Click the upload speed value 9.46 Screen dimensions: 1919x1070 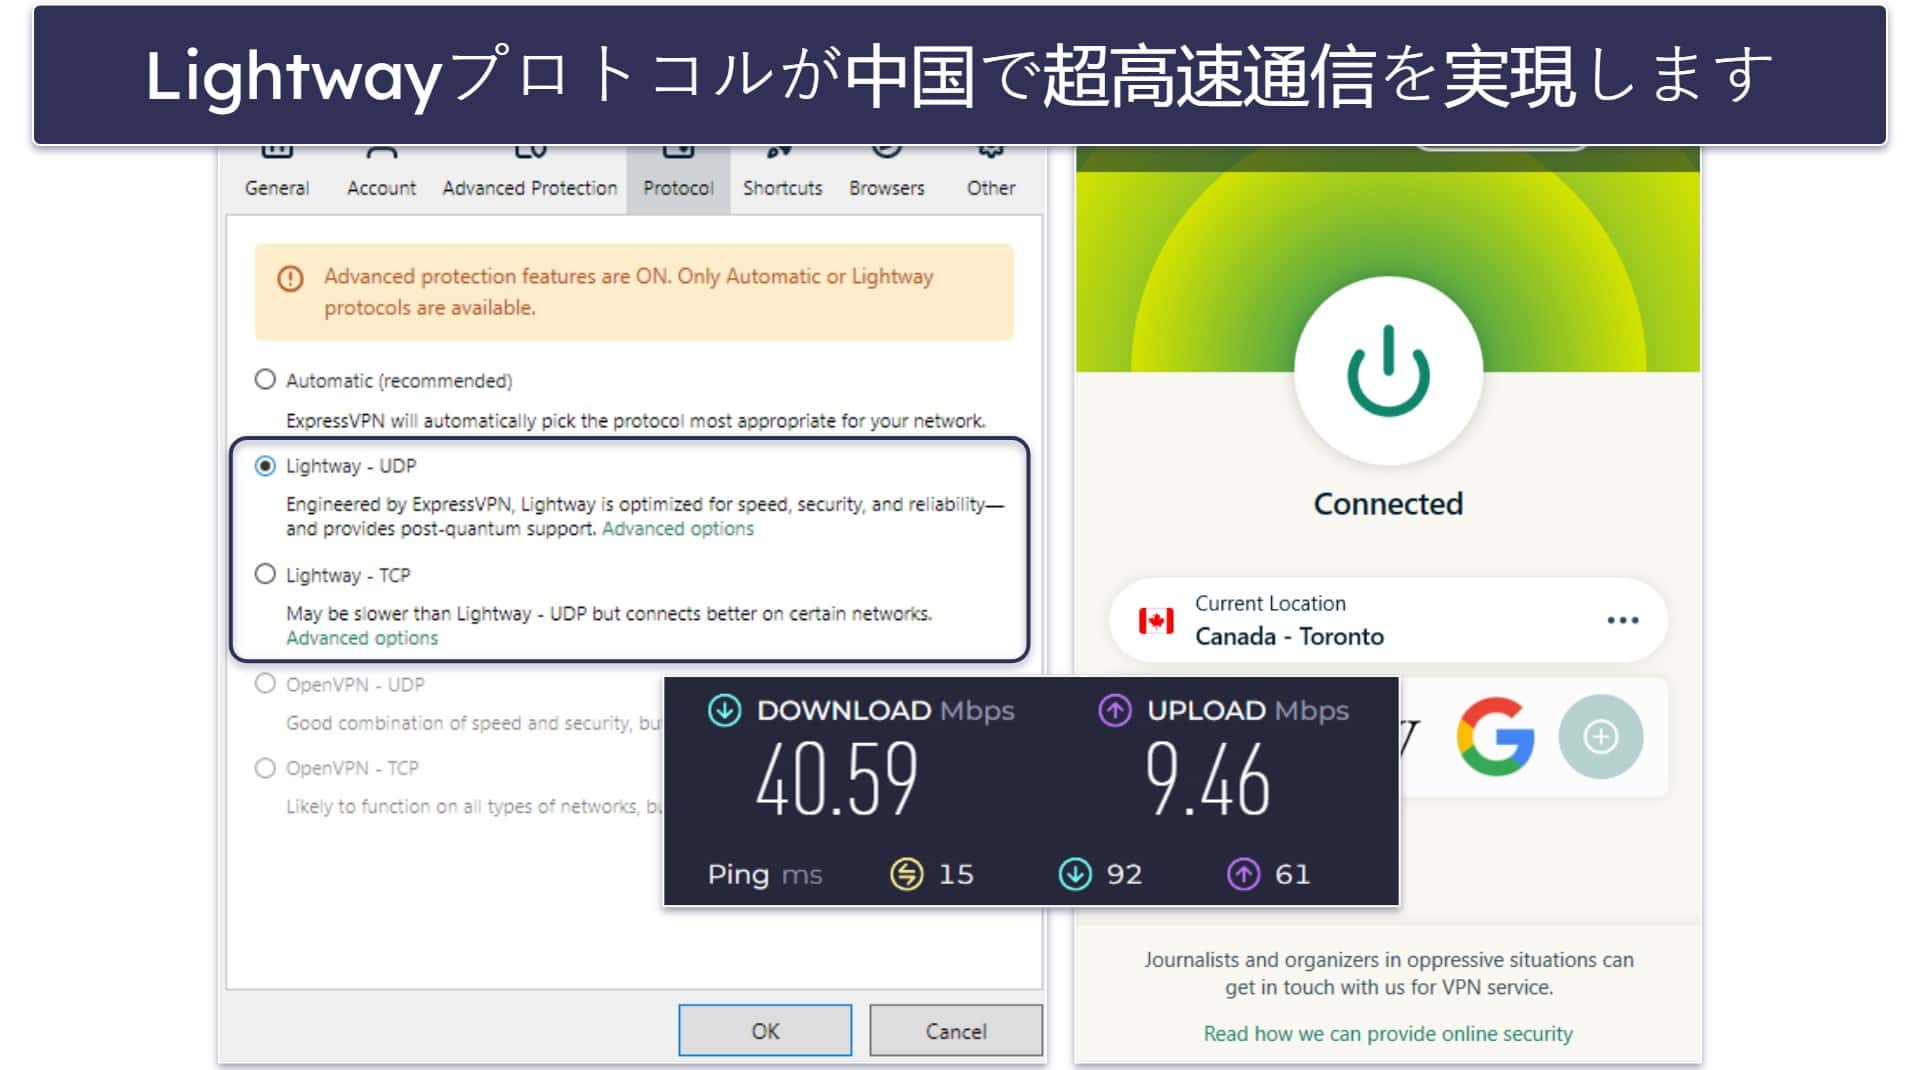coord(1207,780)
